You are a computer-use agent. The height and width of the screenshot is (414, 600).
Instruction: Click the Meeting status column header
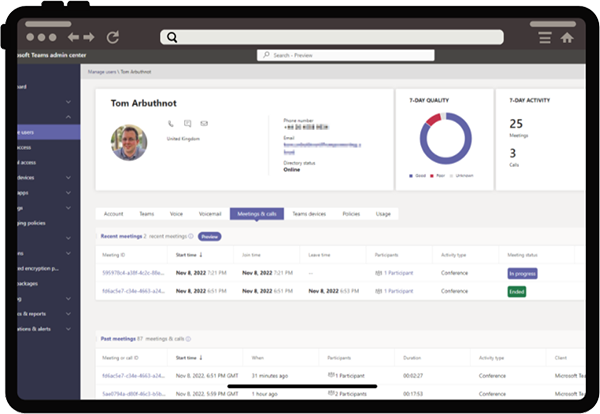coord(522,255)
